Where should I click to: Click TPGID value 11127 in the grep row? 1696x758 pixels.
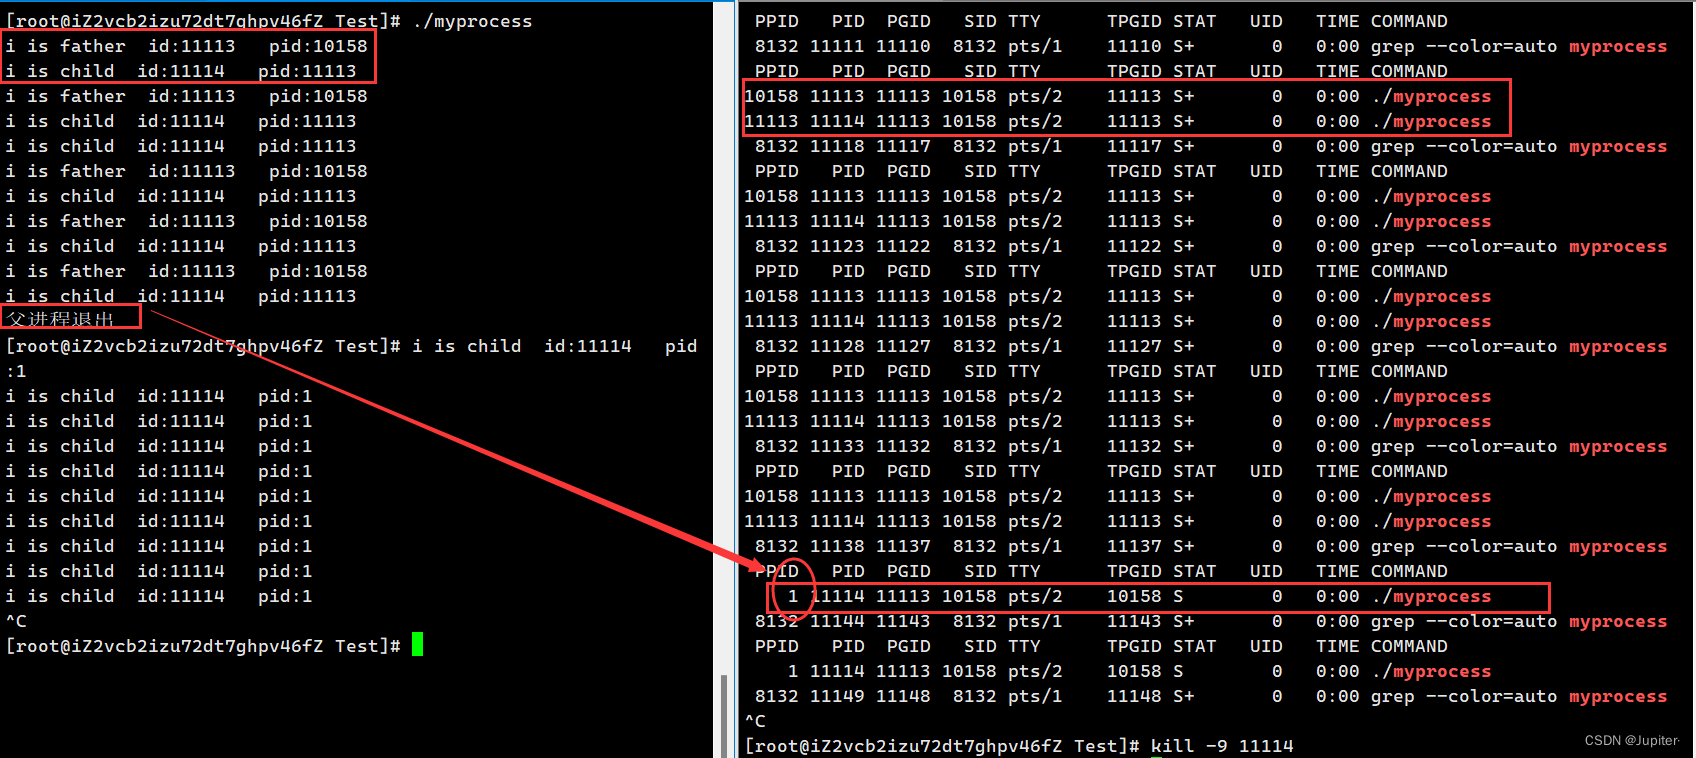click(x=1134, y=346)
